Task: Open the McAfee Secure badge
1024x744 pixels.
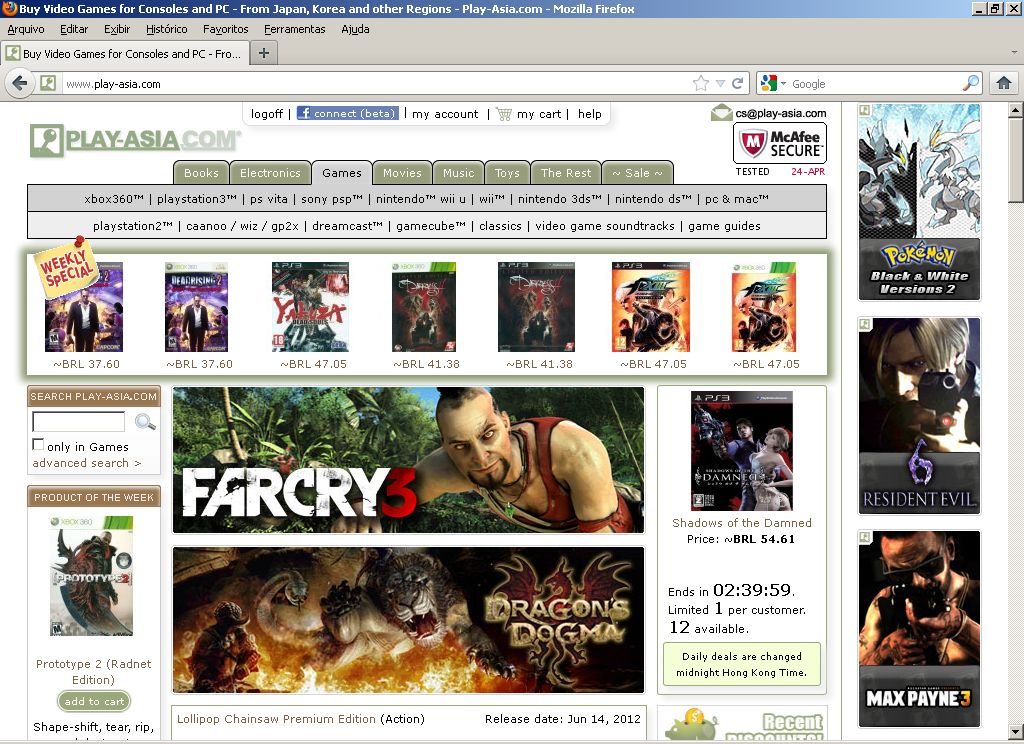Action: pyautogui.click(x=779, y=144)
